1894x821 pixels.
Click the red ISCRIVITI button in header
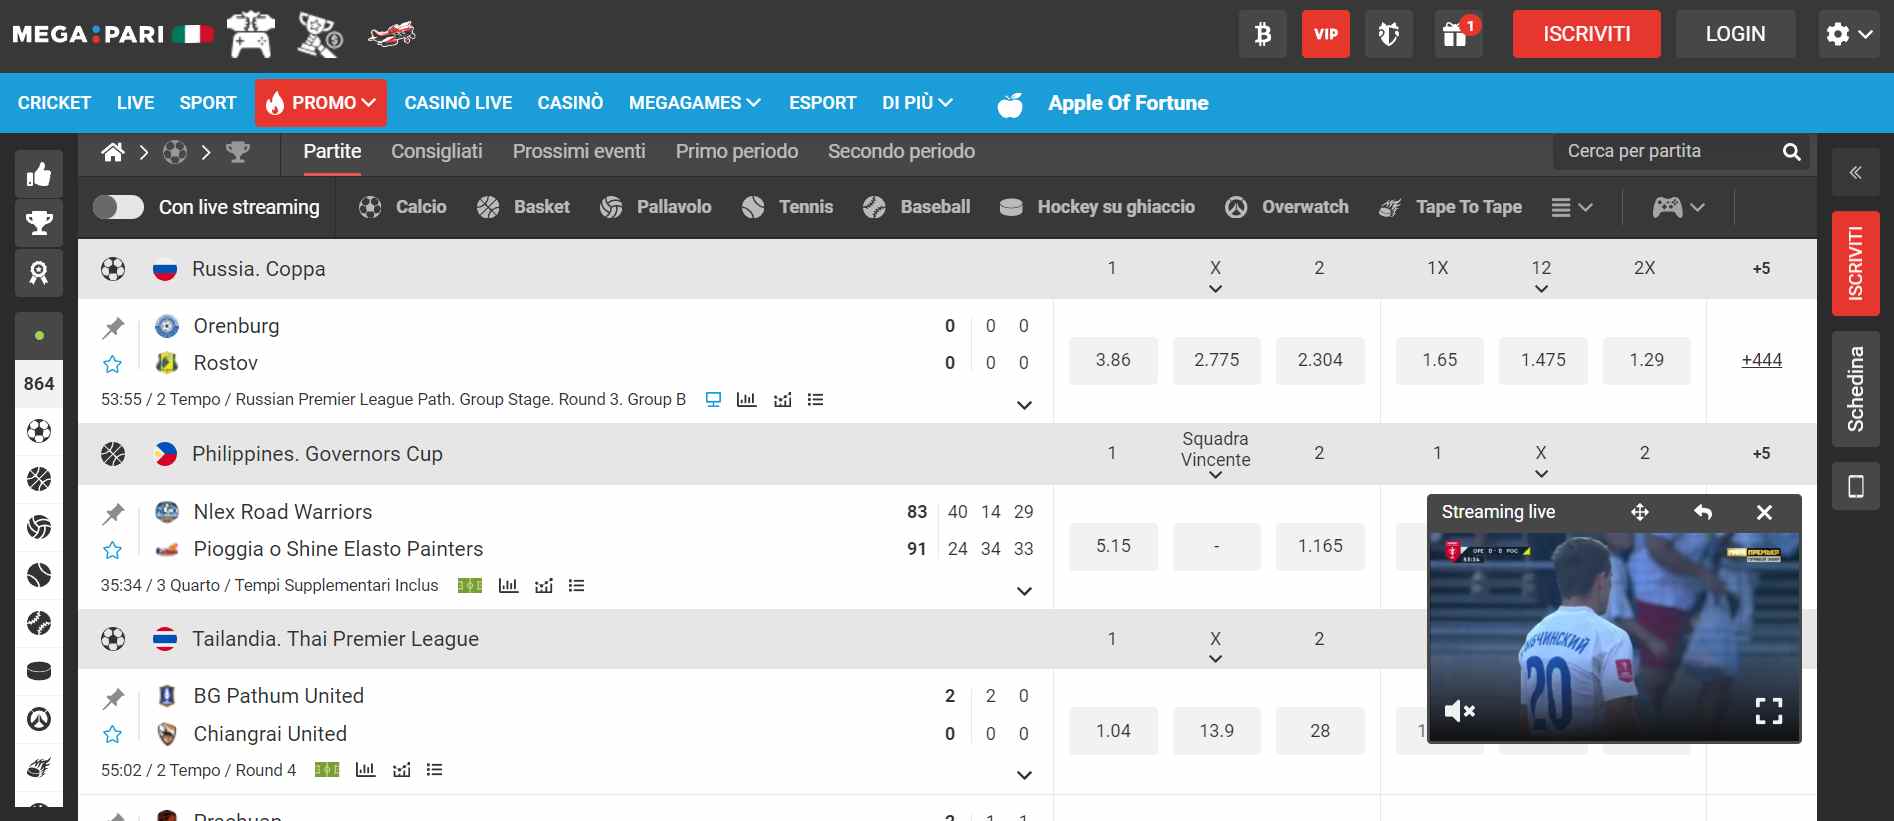pyautogui.click(x=1586, y=34)
